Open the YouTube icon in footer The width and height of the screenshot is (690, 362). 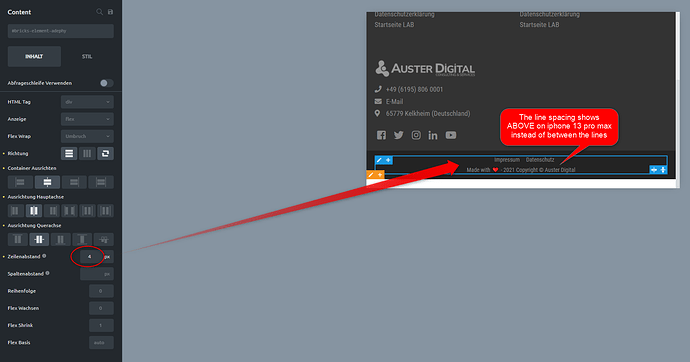coord(451,135)
